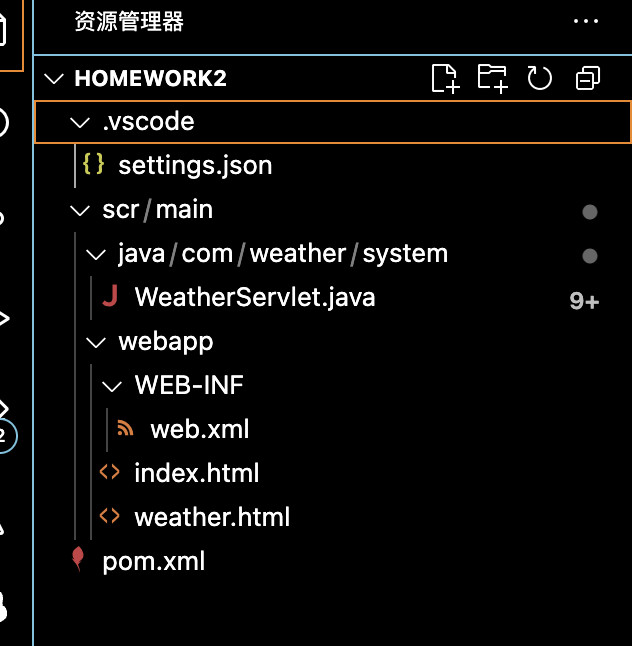Click the 9+ problems badge on WeatherServlet.java
Image resolution: width=632 pixels, height=646 pixels.
pyautogui.click(x=584, y=300)
